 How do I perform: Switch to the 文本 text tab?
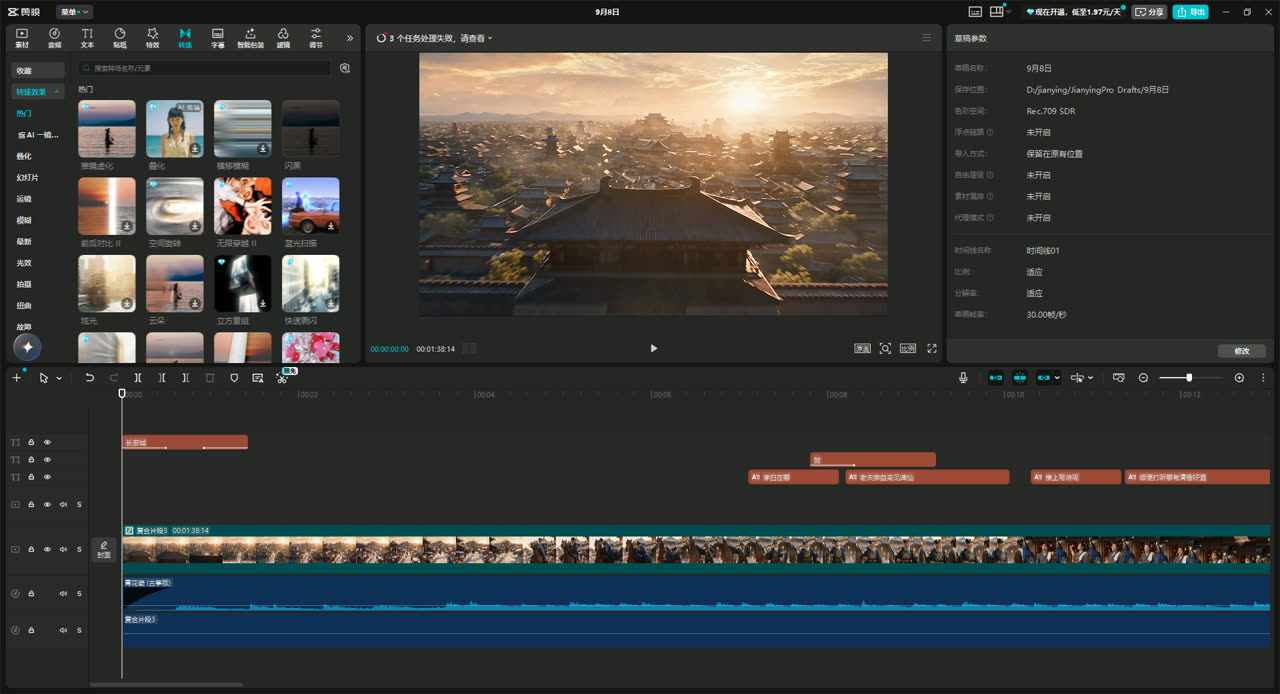pyautogui.click(x=87, y=38)
